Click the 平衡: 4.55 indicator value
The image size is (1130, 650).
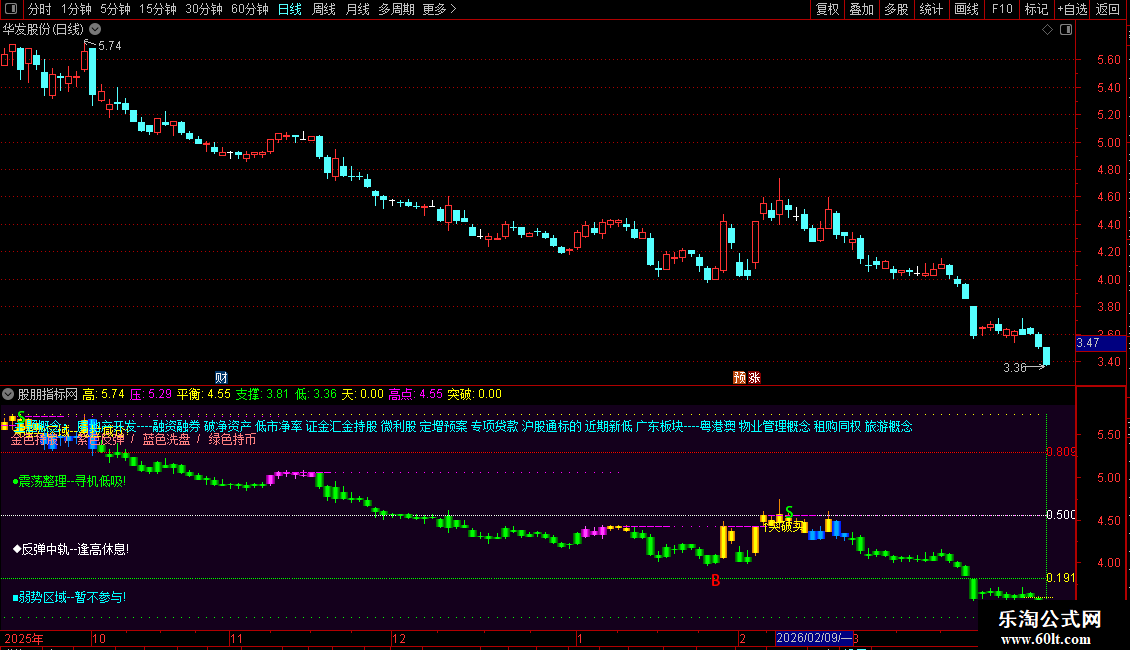pos(204,394)
